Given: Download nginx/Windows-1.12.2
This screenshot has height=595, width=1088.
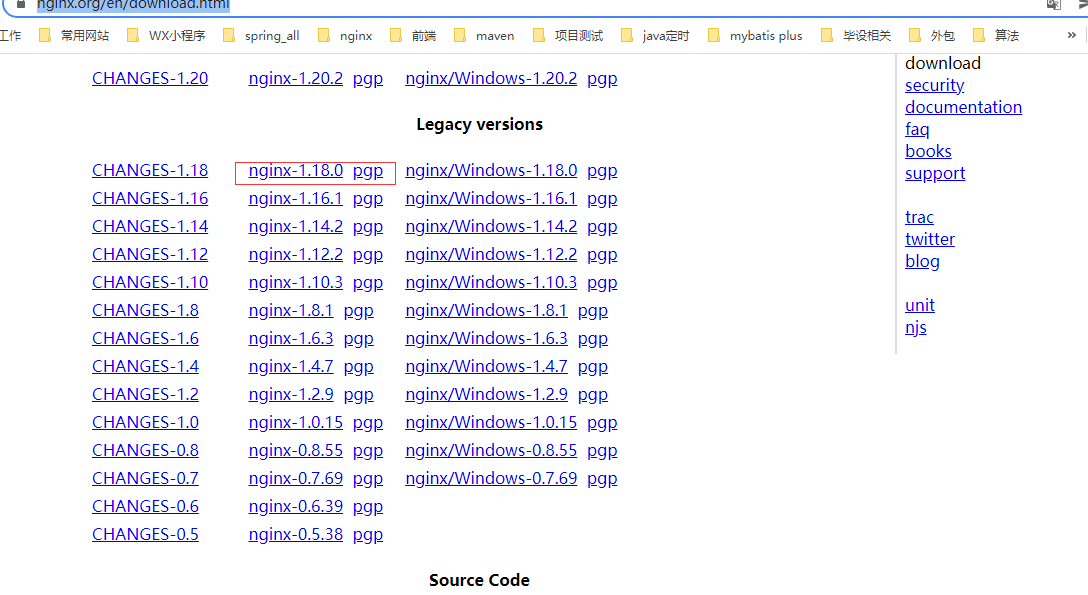Looking at the screenshot, I should [491, 255].
